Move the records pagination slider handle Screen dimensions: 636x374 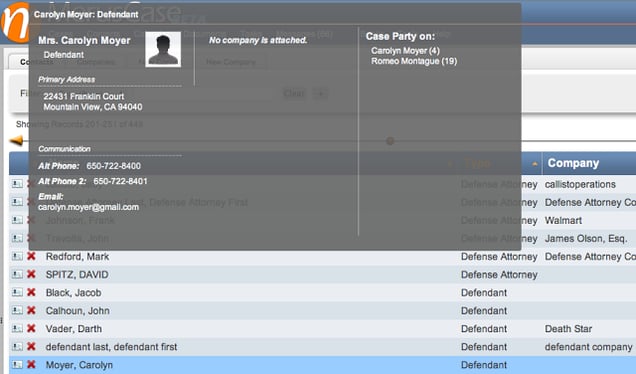pos(390,141)
